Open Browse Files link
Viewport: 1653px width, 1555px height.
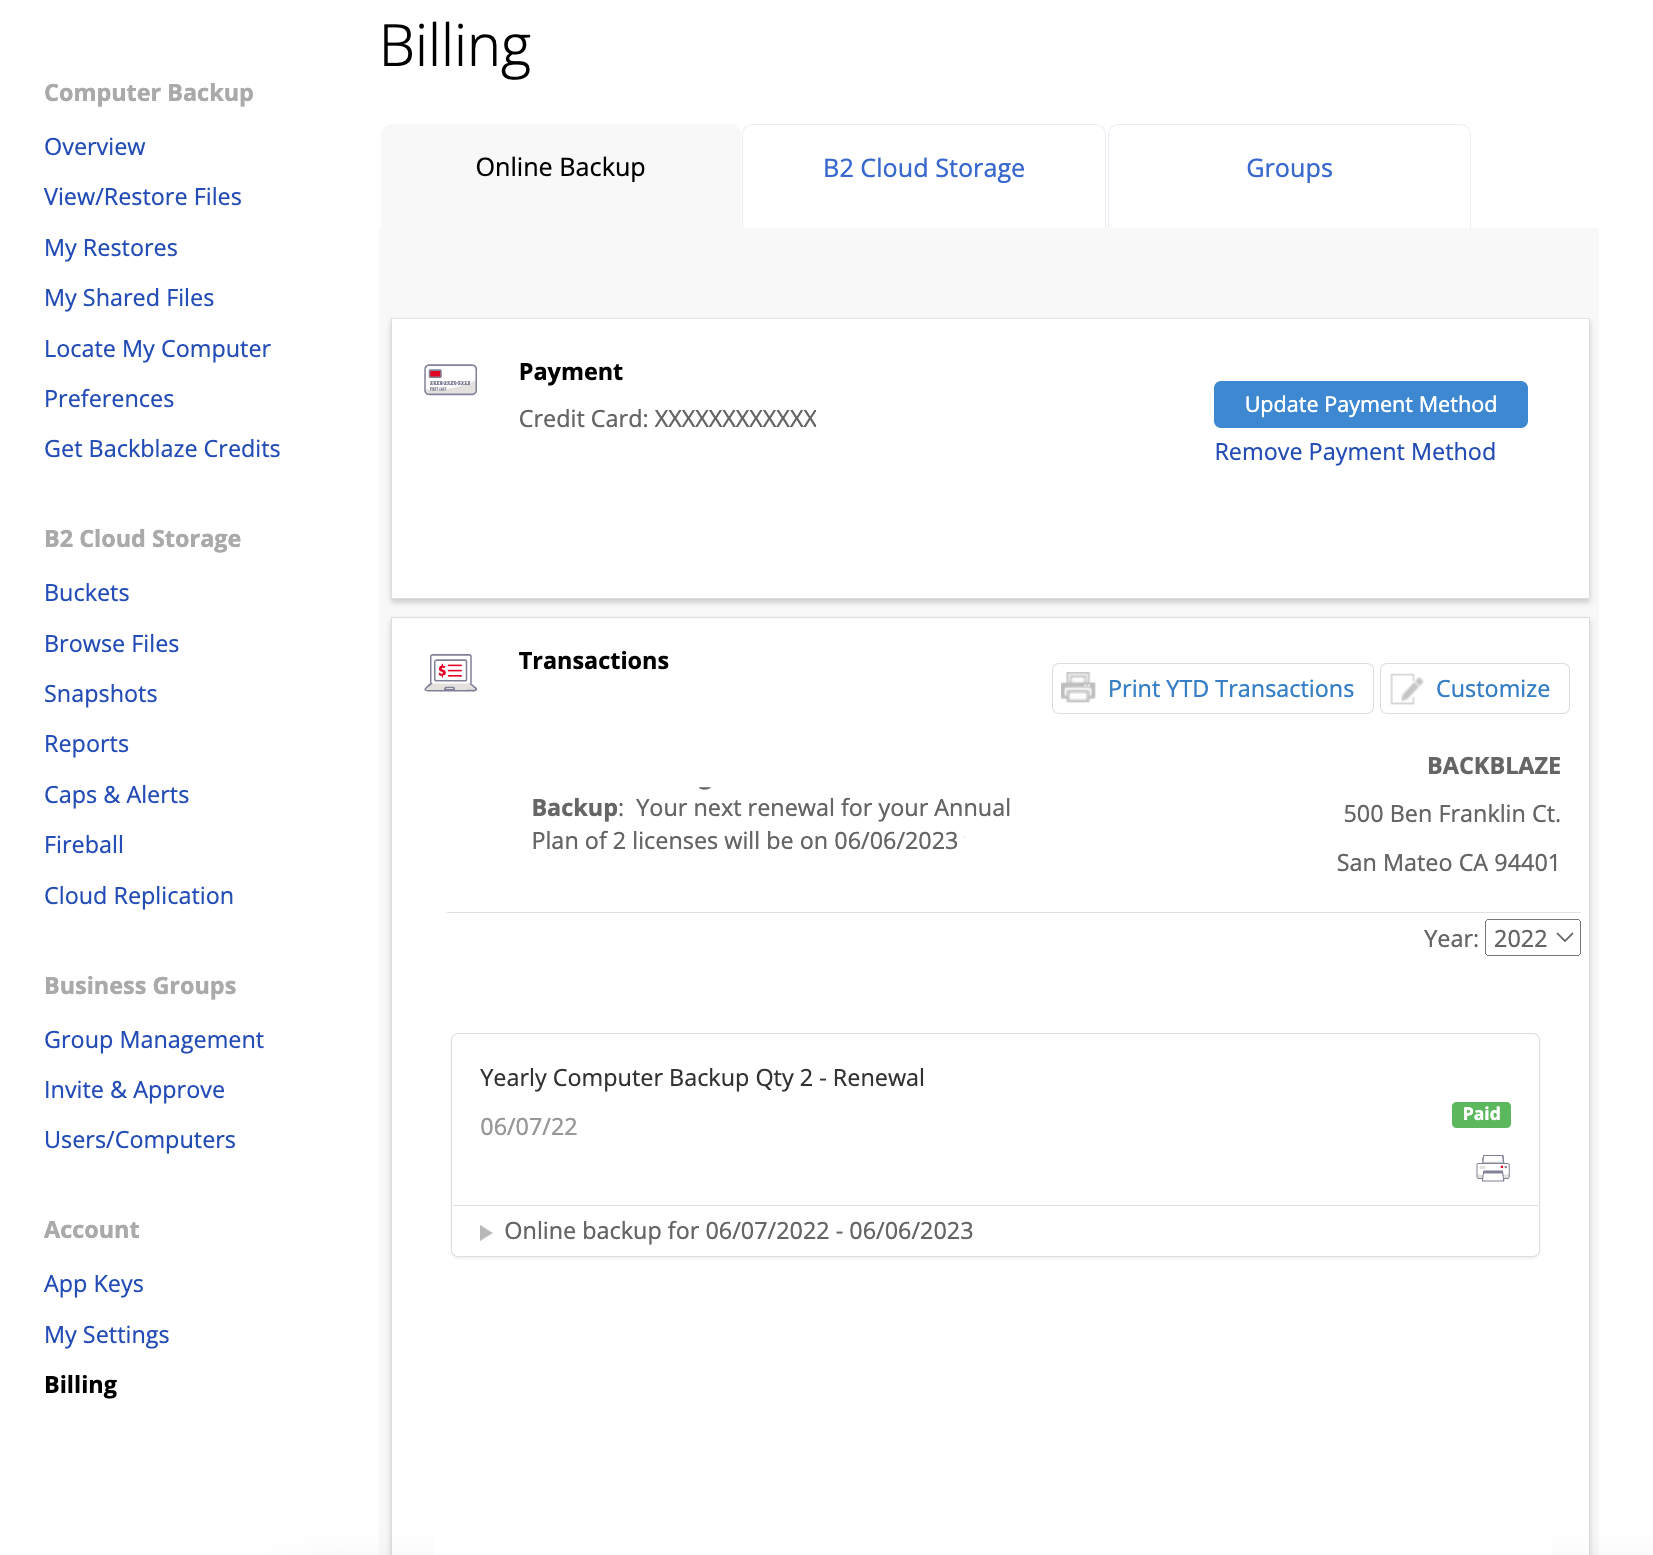(112, 644)
